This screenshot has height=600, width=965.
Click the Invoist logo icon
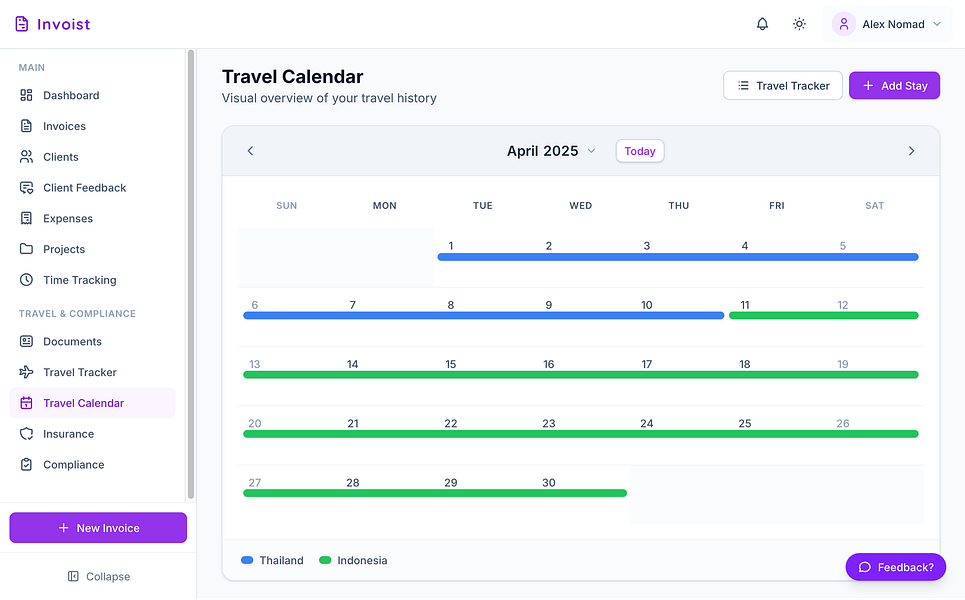22,24
